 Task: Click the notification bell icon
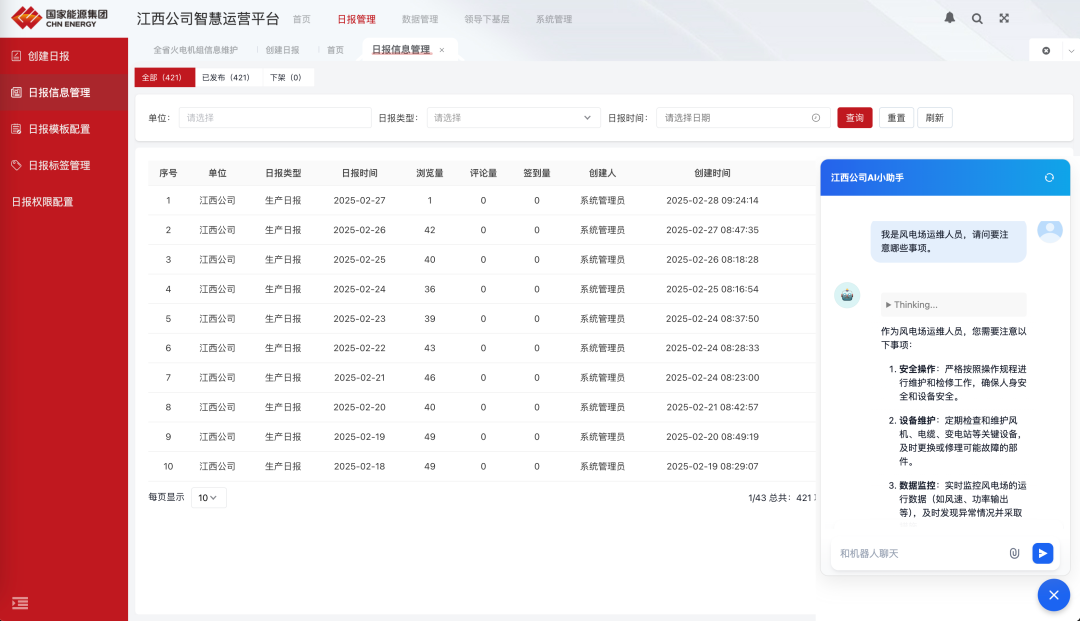(949, 18)
